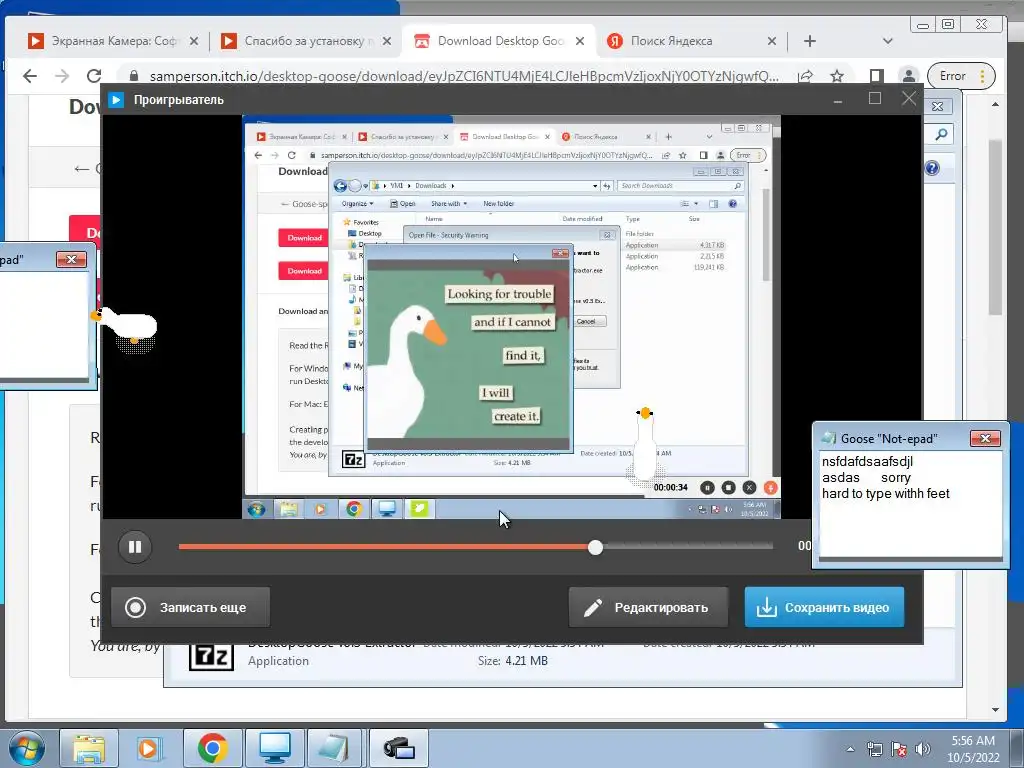Click the camcorder icon in the taskbar
Screen dimensions: 1024x768
[399, 748]
